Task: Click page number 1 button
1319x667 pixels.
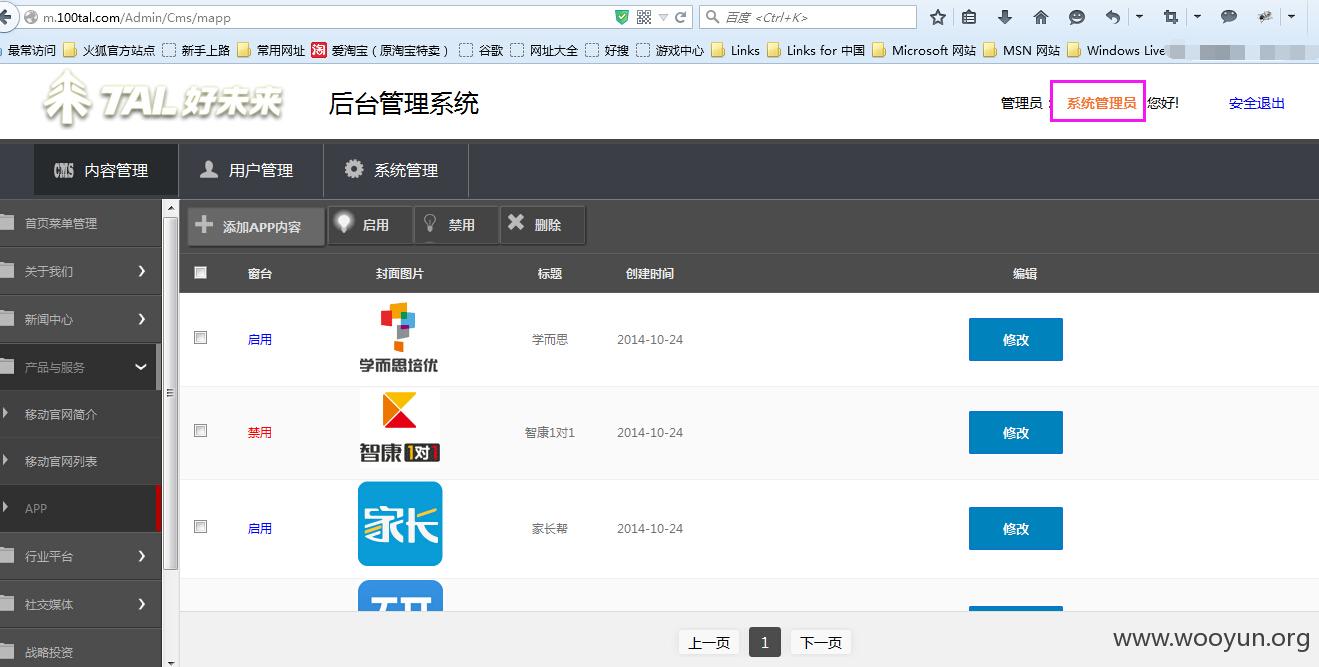Action: point(765,642)
